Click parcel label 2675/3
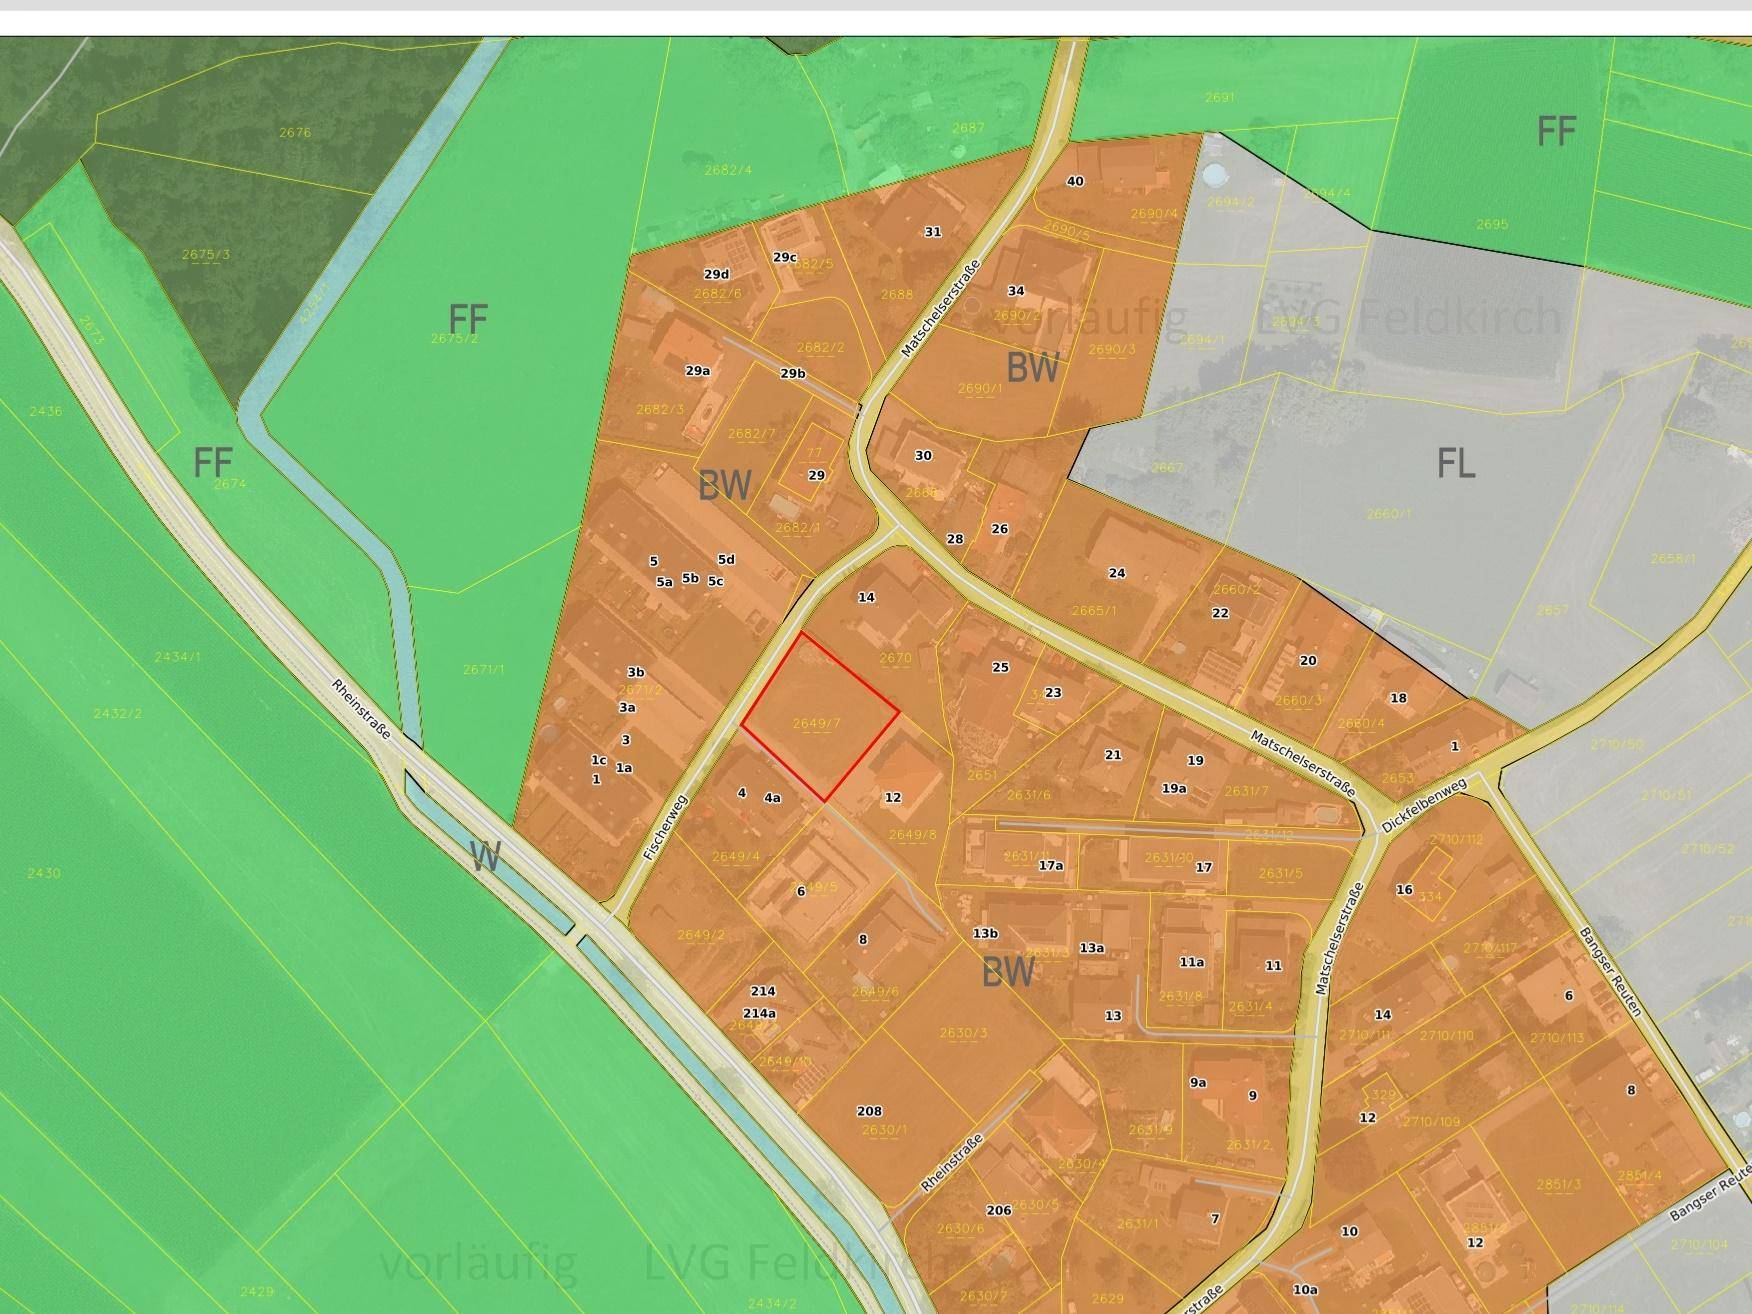The height and width of the screenshot is (1314, 1752). (x=206, y=255)
